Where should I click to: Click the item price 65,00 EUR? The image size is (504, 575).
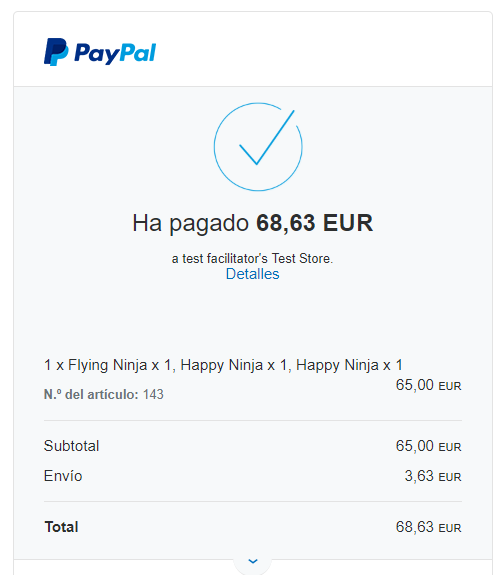pyautogui.click(x=428, y=385)
